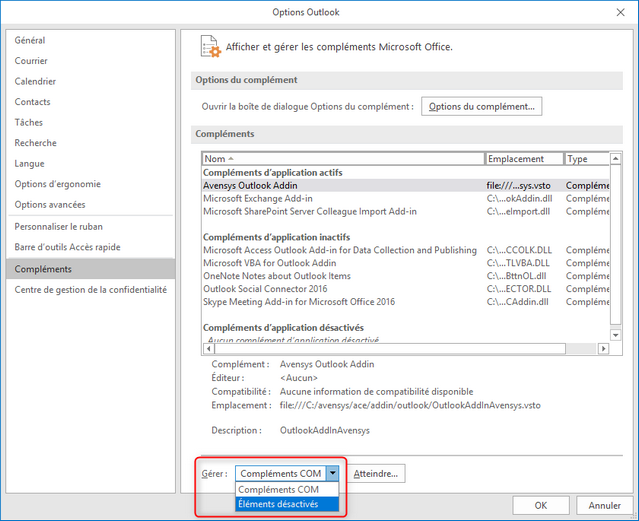Open the Gérer dropdown arrow

333,473
